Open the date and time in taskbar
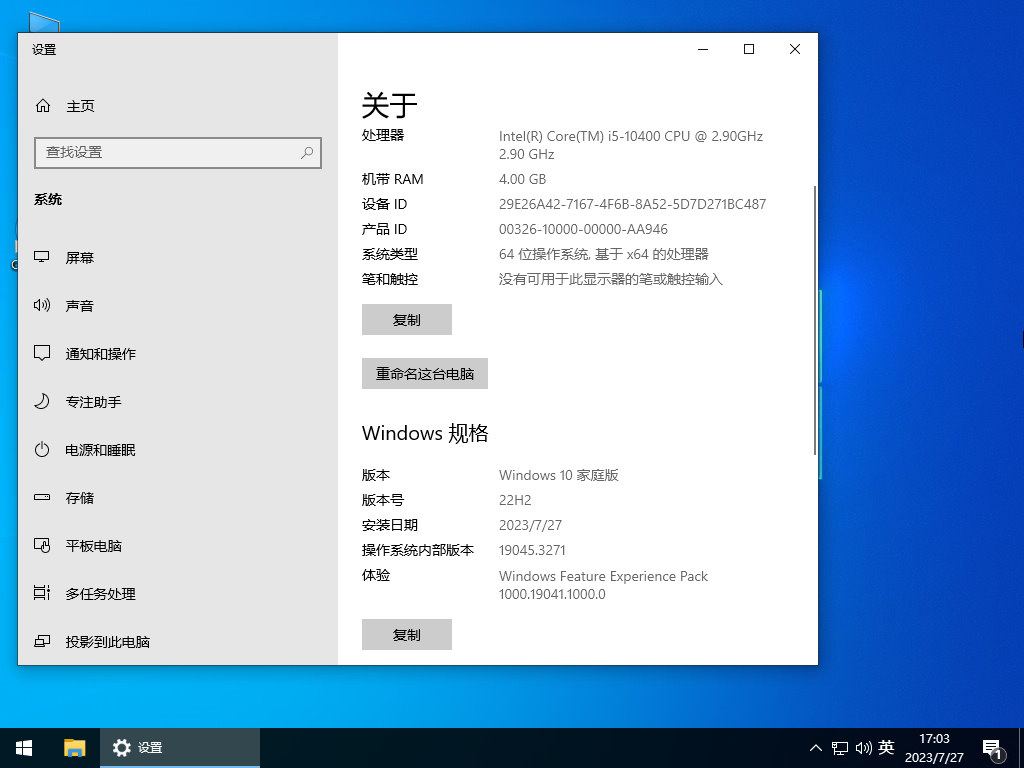1024x768 pixels. 934,747
